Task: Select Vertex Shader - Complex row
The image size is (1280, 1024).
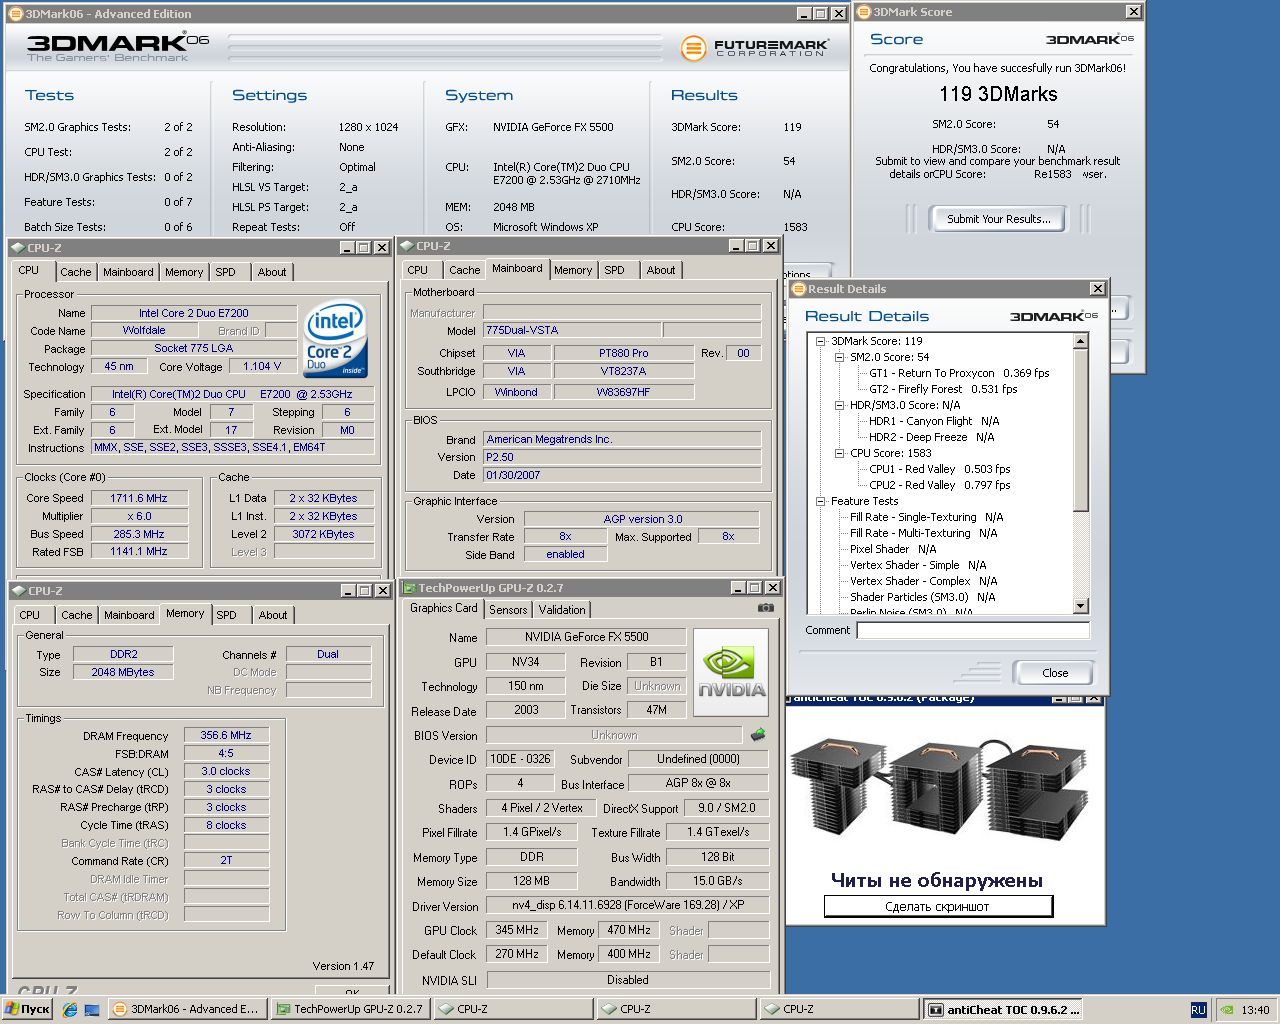Action: click(x=923, y=581)
